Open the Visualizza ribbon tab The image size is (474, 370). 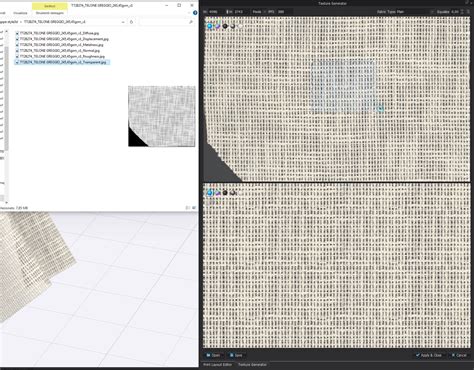(20, 13)
